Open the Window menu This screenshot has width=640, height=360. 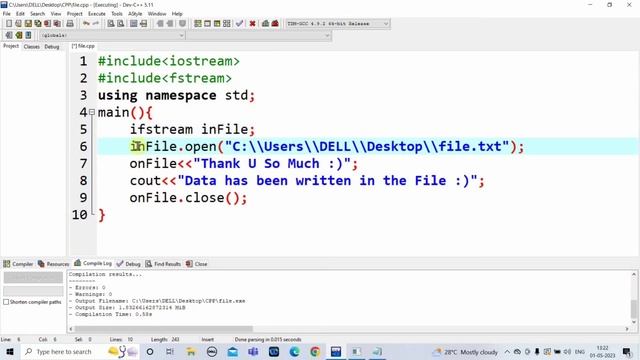click(x=157, y=14)
